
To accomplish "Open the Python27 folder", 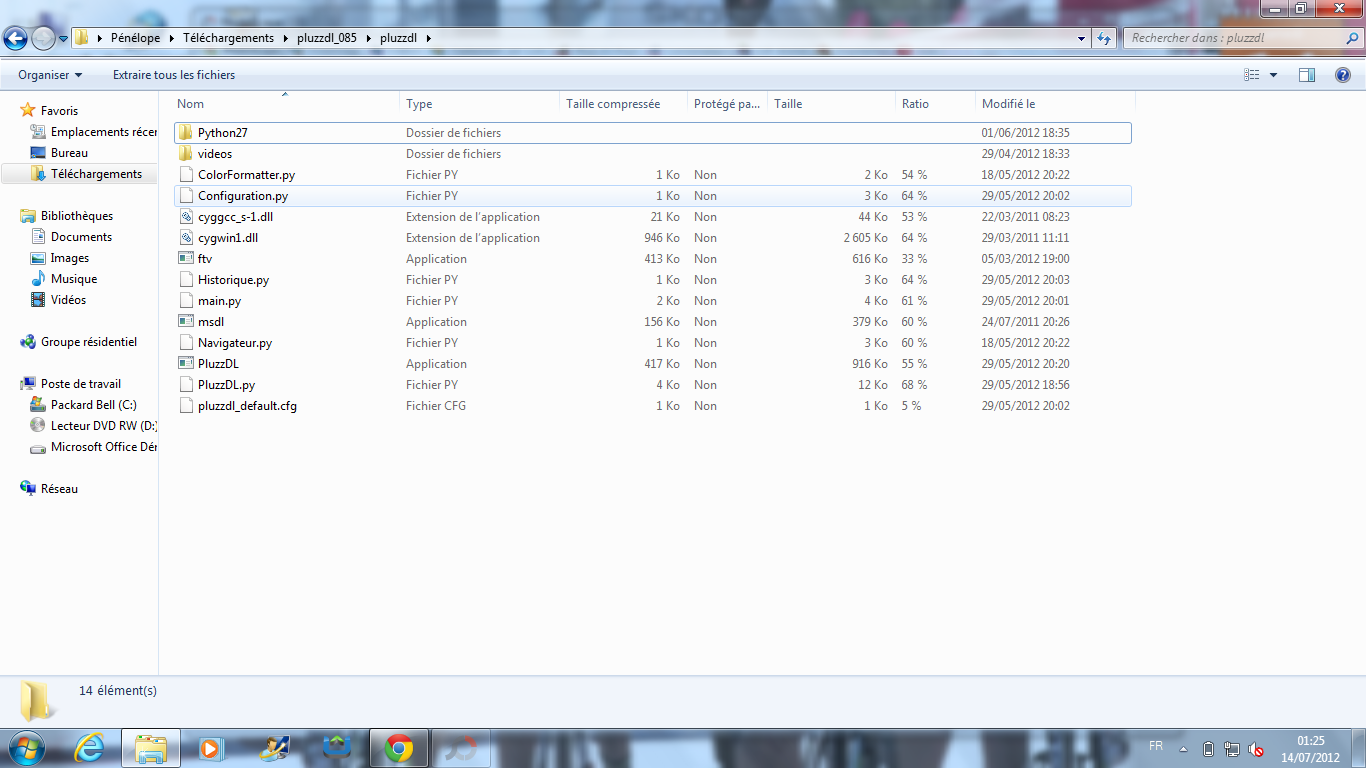I will (222, 133).
